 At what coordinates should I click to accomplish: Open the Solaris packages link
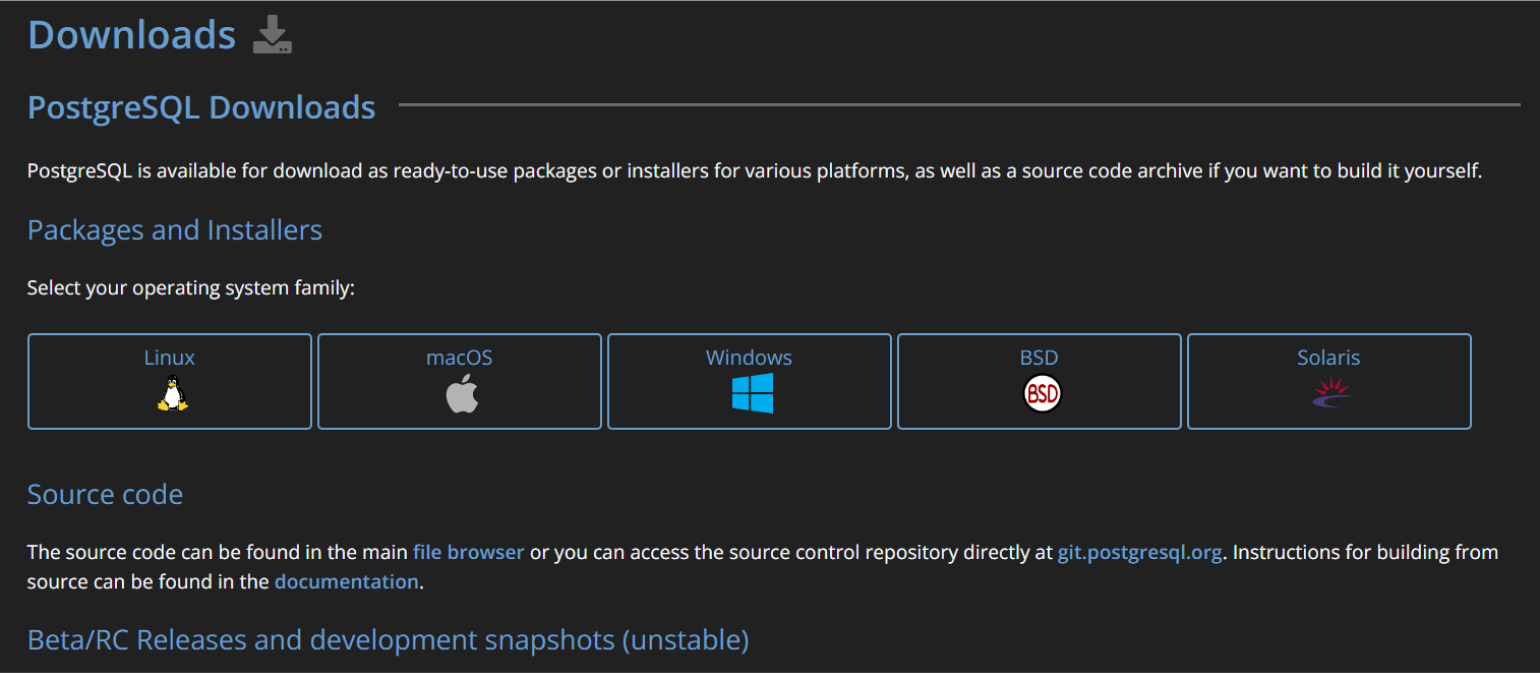(1329, 381)
